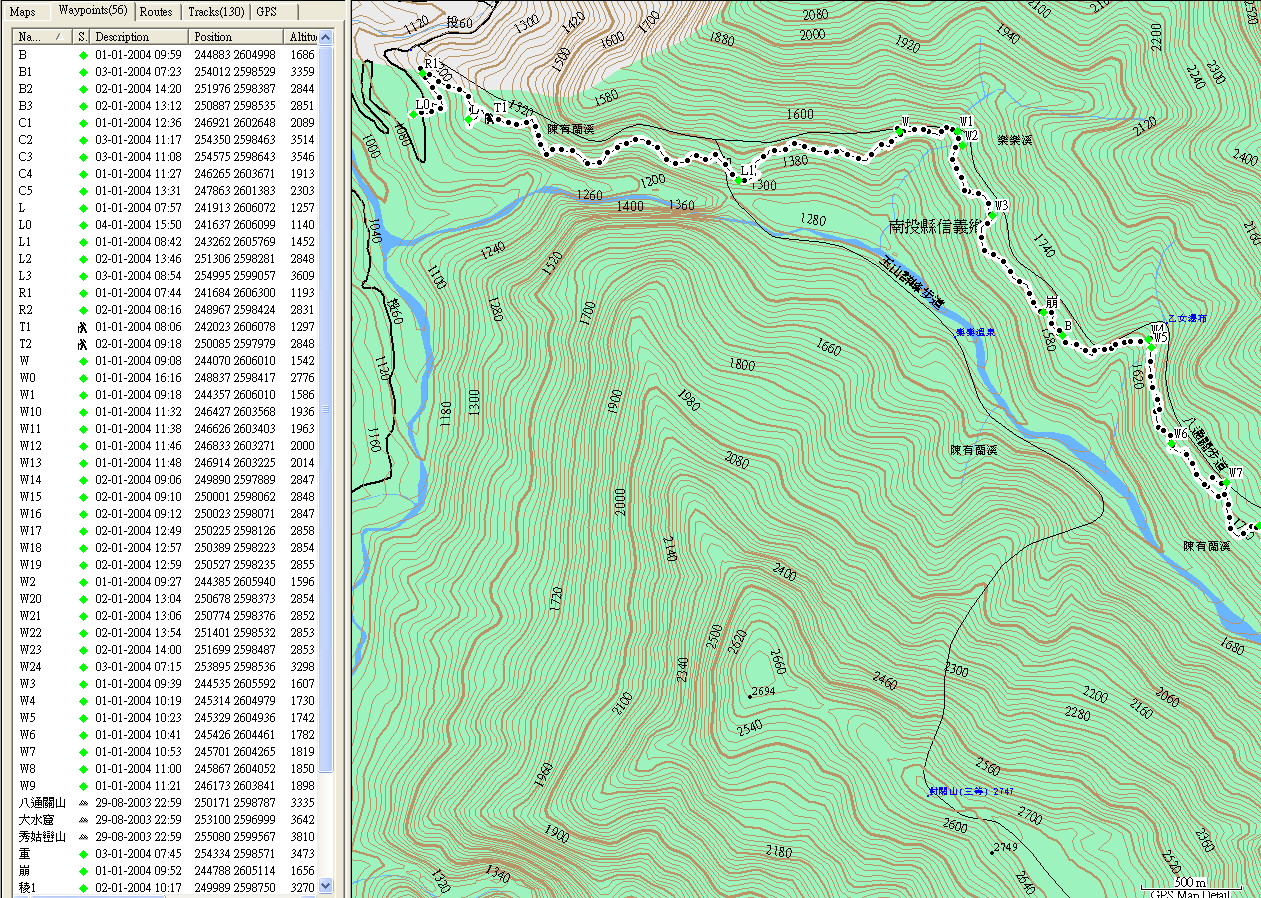Select waypoint row R2 in the list
Viewport: 1261px width, 898px height.
[167, 310]
